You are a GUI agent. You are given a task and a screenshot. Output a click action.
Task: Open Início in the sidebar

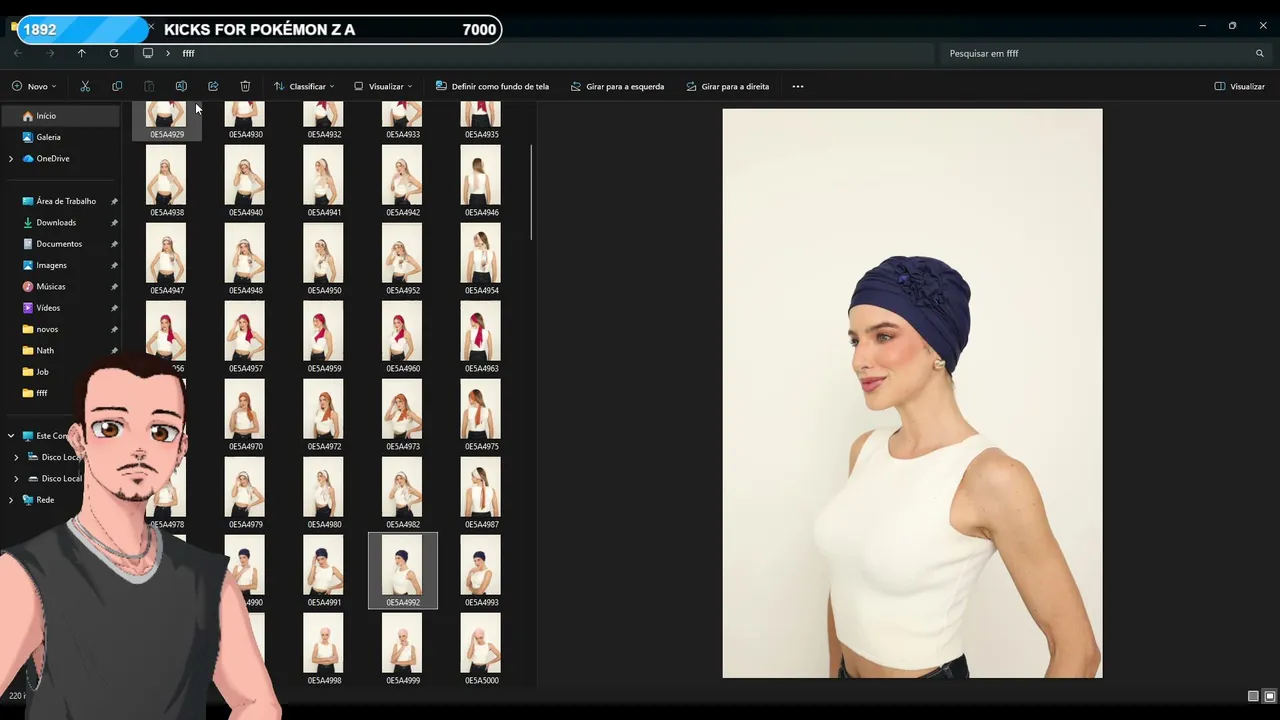(60, 116)
